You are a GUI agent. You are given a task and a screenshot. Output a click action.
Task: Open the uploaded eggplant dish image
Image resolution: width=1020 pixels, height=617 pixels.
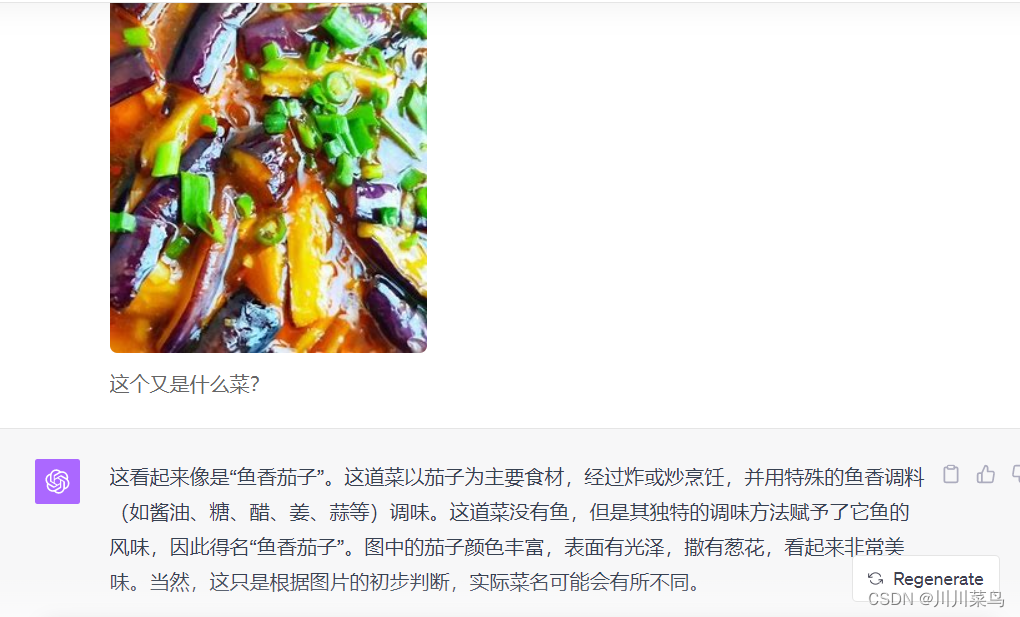pos(268,177)
